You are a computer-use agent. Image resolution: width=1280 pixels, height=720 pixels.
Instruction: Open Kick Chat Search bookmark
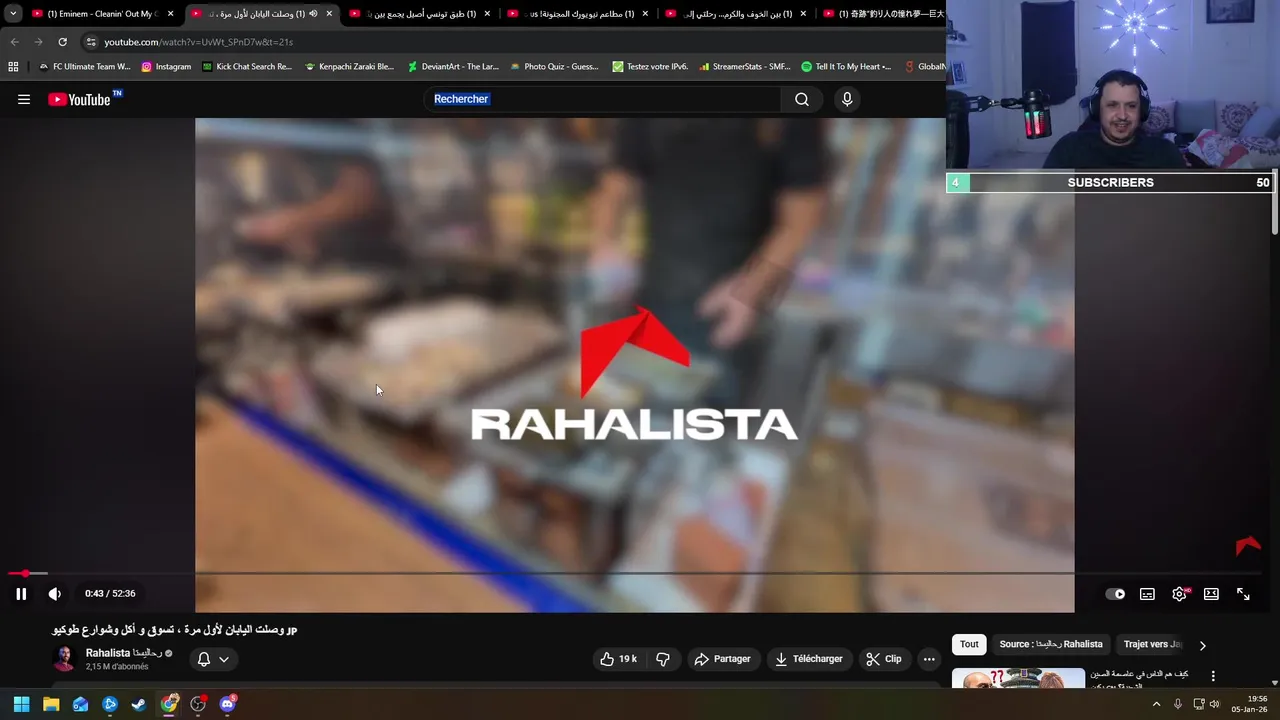click(x=247, y=67)
